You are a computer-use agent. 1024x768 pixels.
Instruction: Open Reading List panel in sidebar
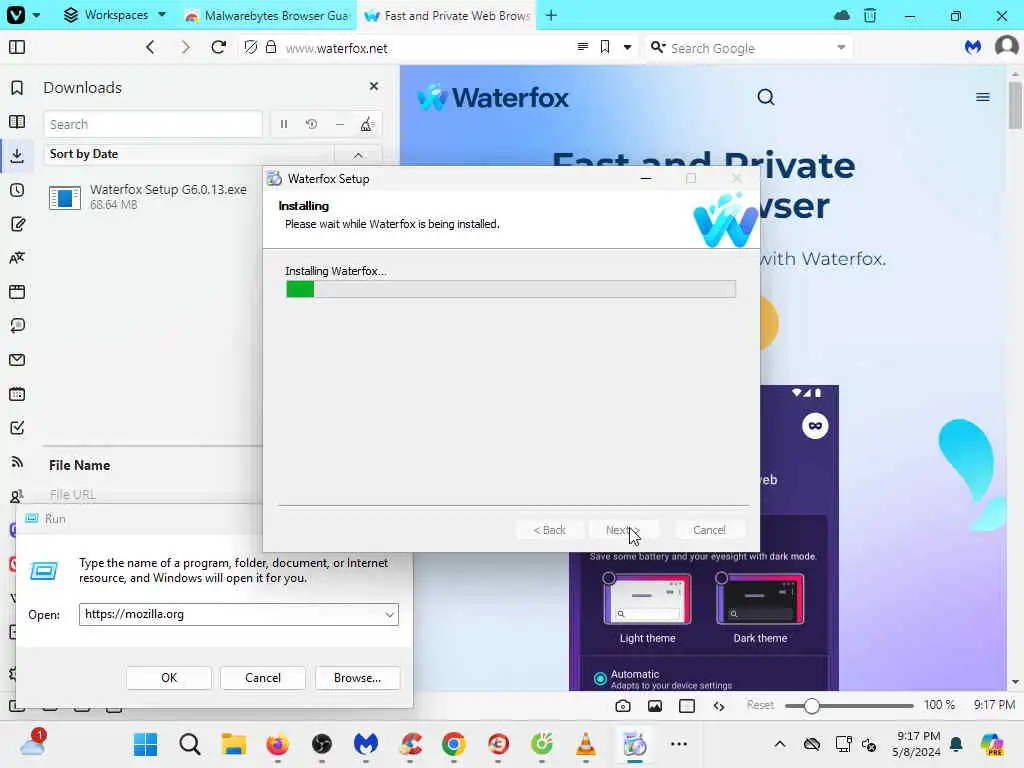coord(17,122)
